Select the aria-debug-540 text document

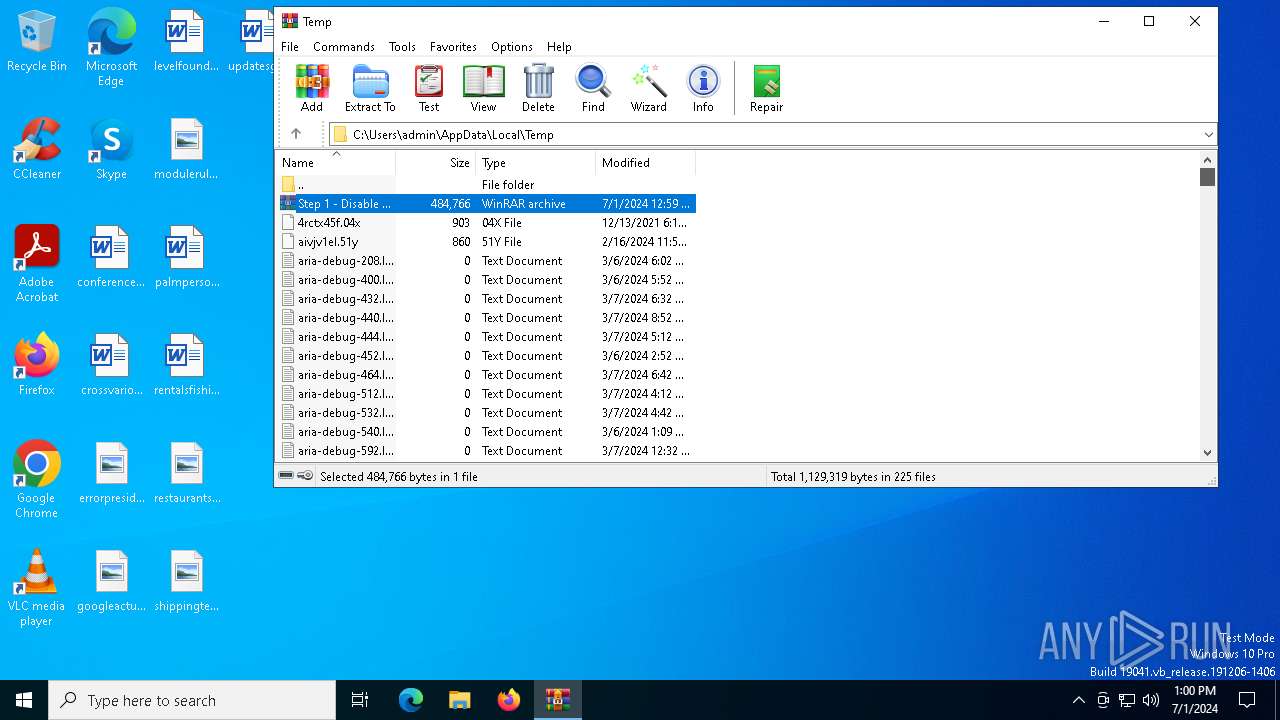click(x=486, y=431)
